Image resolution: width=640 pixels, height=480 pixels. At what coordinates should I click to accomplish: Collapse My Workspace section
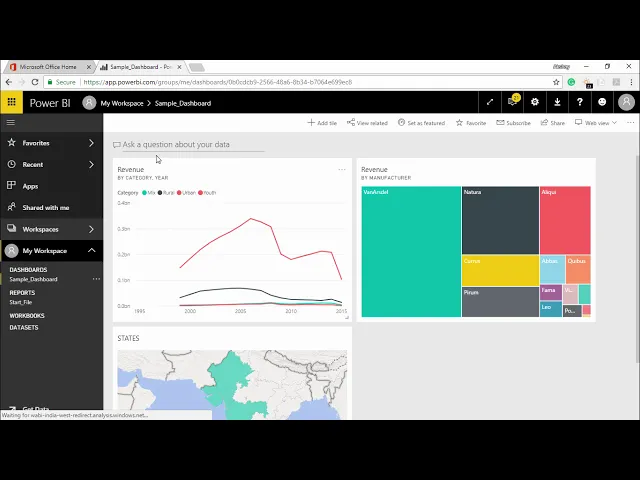click(91, 251)
